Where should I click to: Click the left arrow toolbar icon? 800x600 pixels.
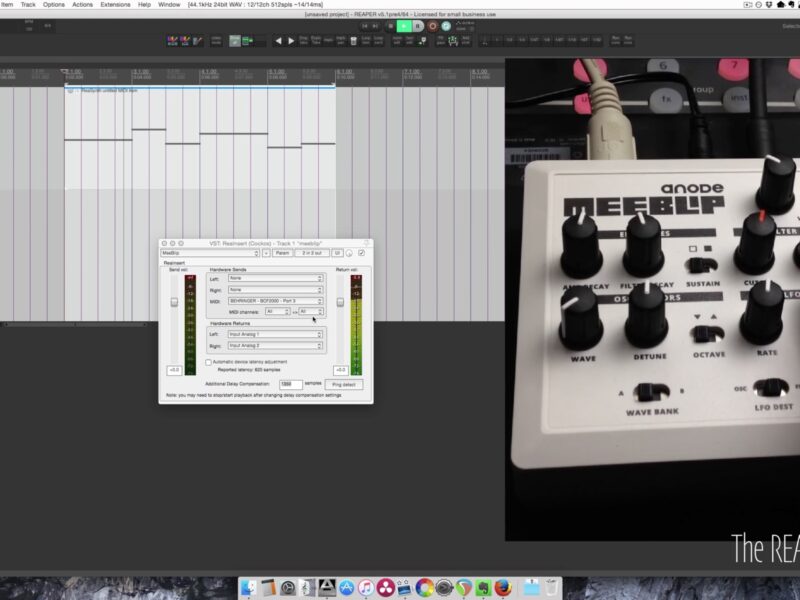(x=279, y=41)
